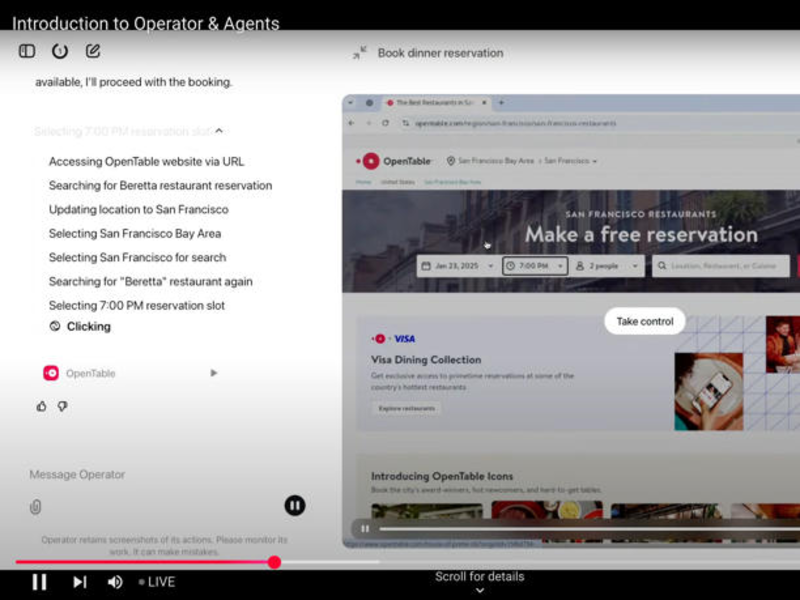Mute the video volume
Screen dimensions: 800x600
[x=115, y=582]
